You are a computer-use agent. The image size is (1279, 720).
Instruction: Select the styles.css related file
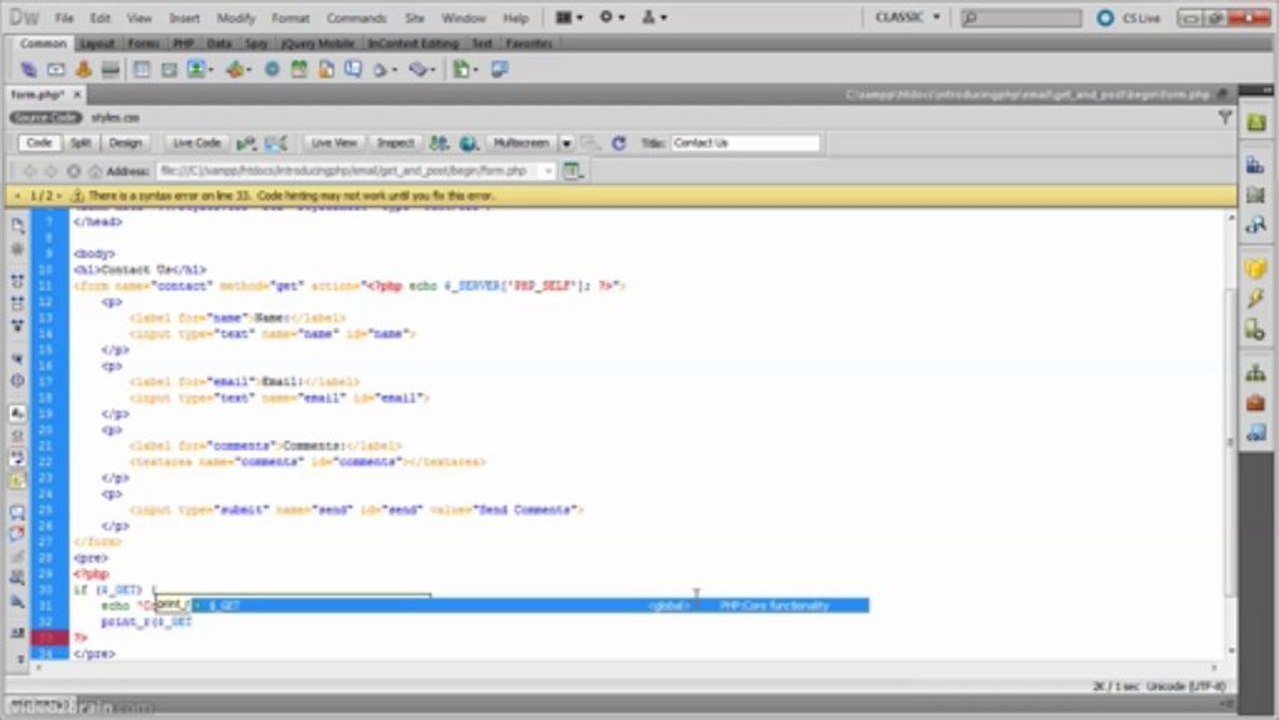(x=115, y=117)
